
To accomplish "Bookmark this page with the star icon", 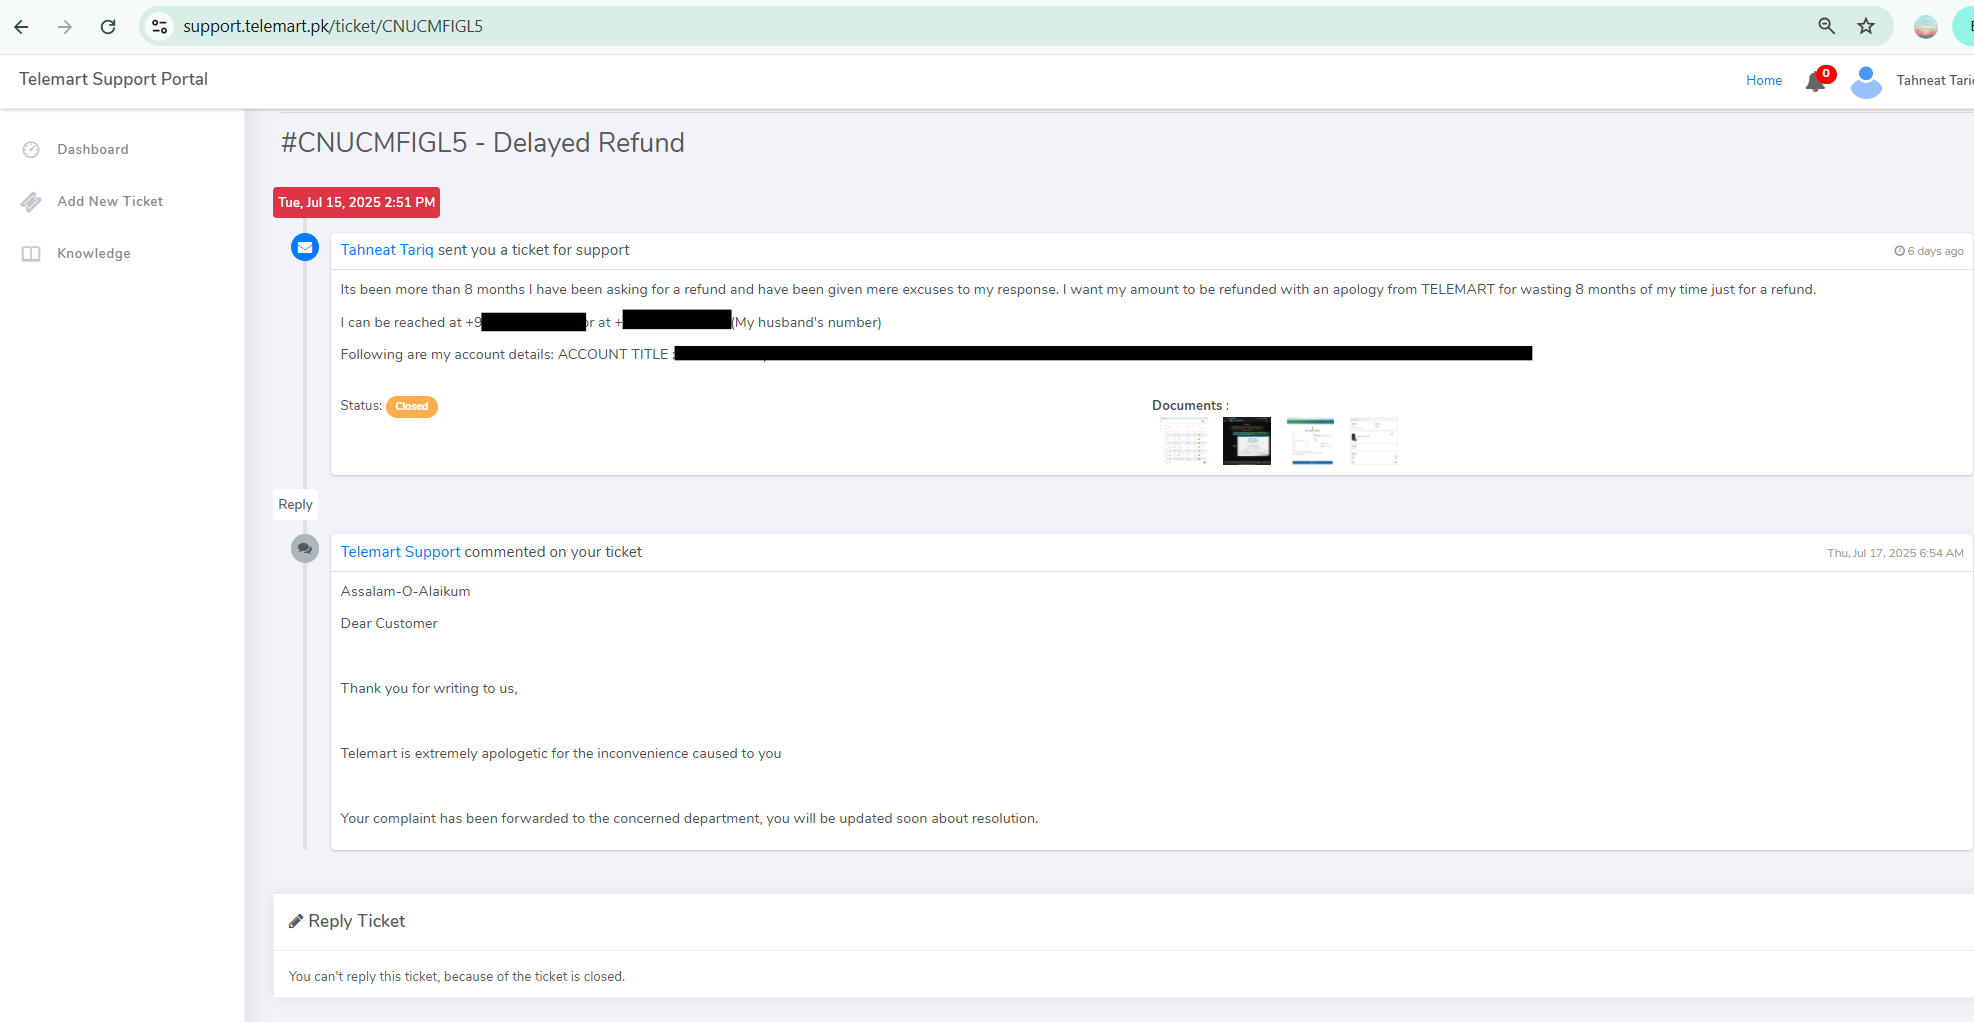I will [1866, 26].
